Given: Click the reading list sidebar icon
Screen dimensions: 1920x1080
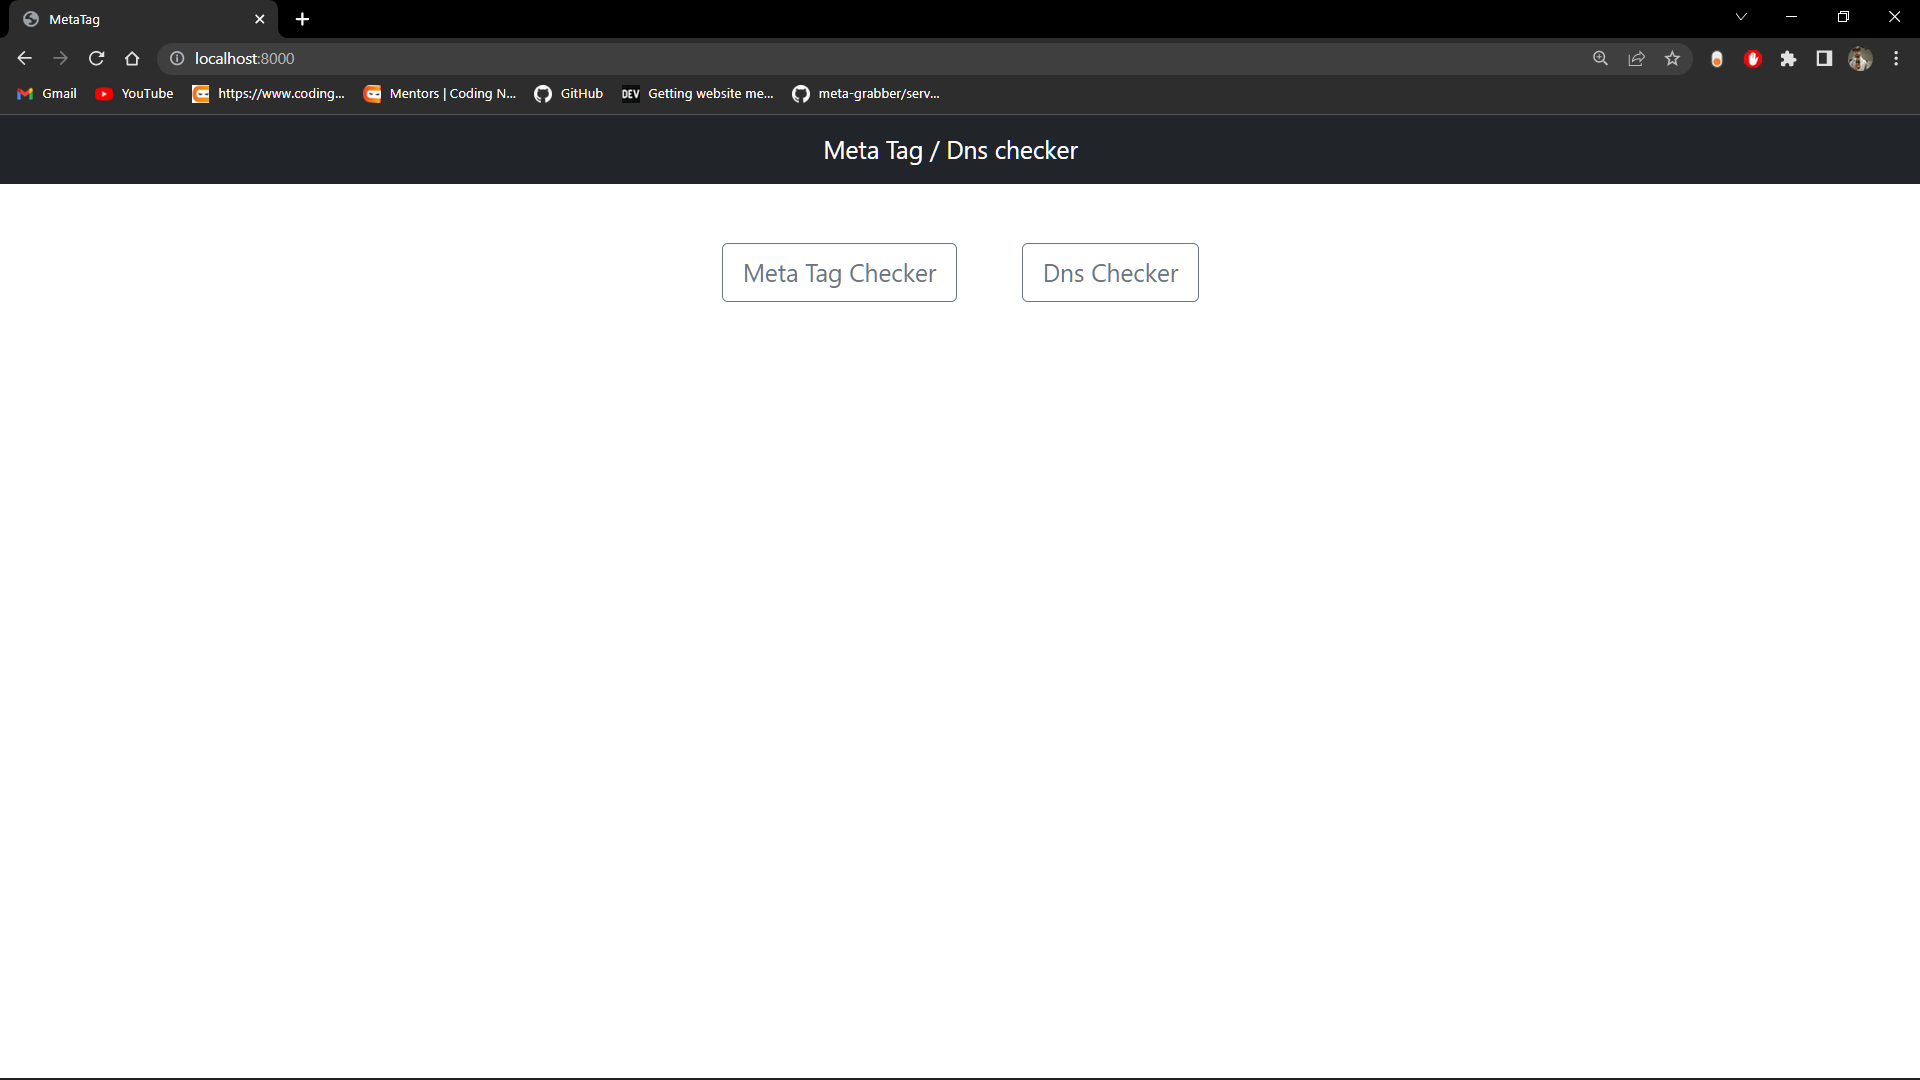Looking at the screenshot, I should [1824, 58].
